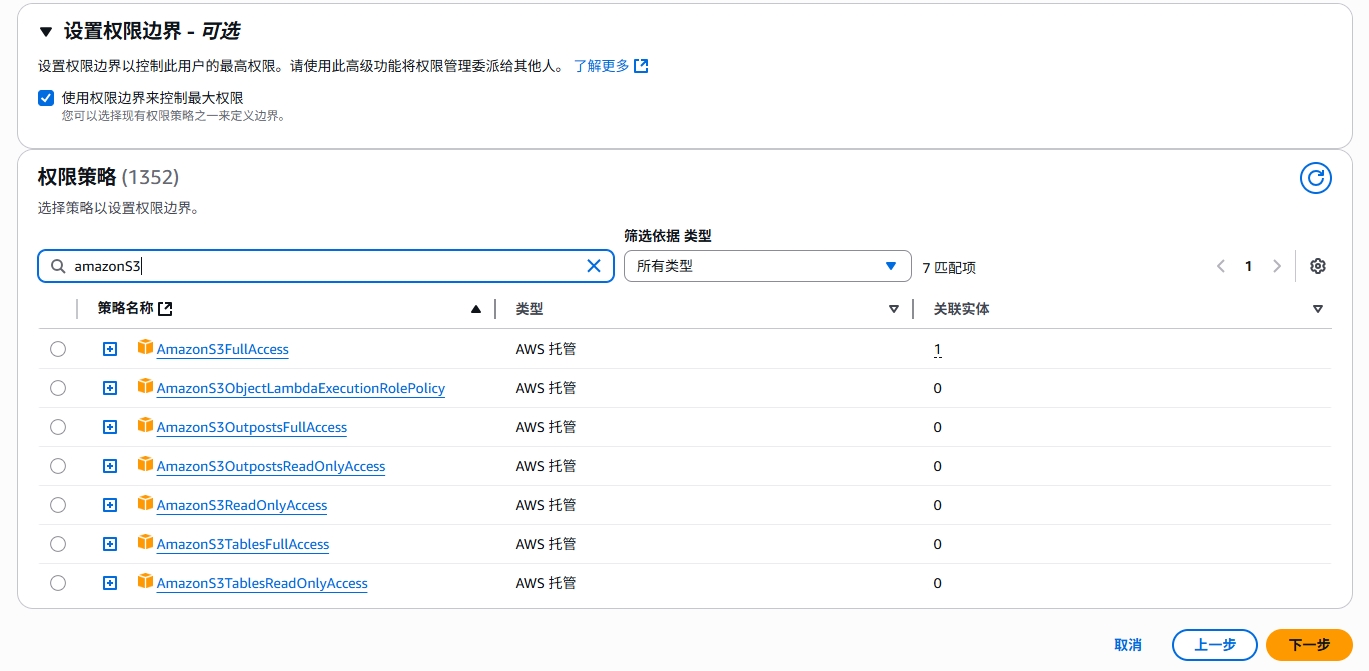Select AmazonS3OutpostsReadOnlyAccess radio button
Image resolution: width=1369 pixels, height=671 pixels.
pyautogui.click(x=58, y=466)
